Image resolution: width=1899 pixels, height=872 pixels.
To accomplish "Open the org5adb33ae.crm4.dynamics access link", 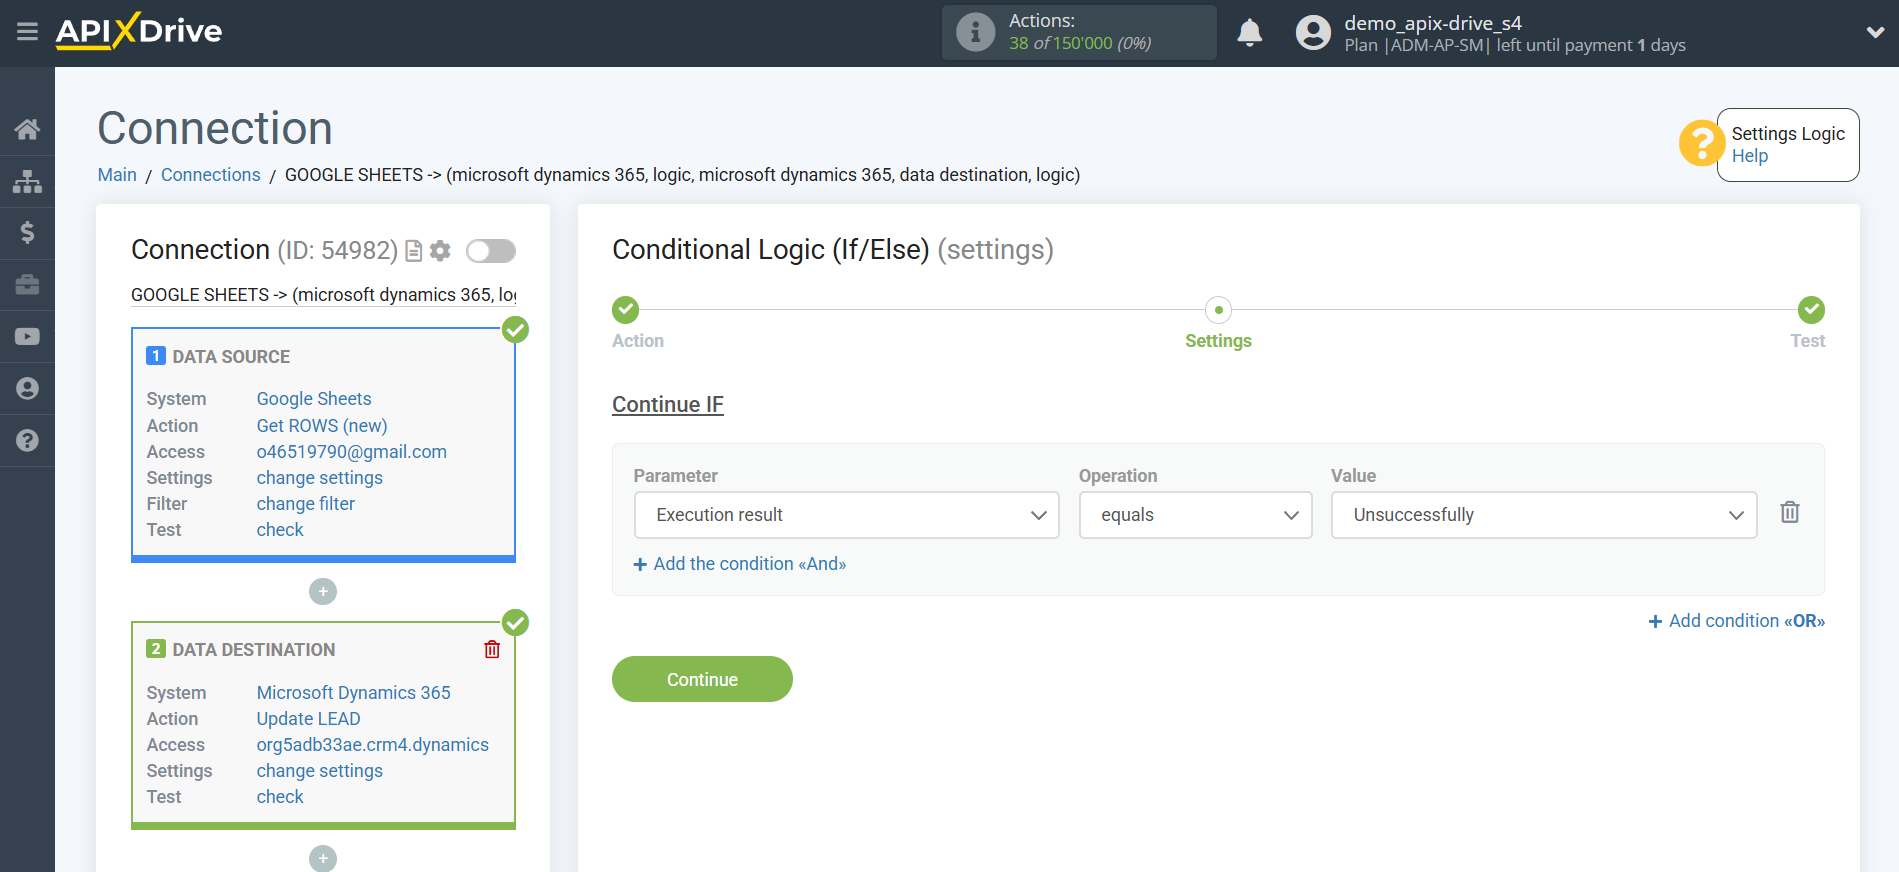I will 373,745.
